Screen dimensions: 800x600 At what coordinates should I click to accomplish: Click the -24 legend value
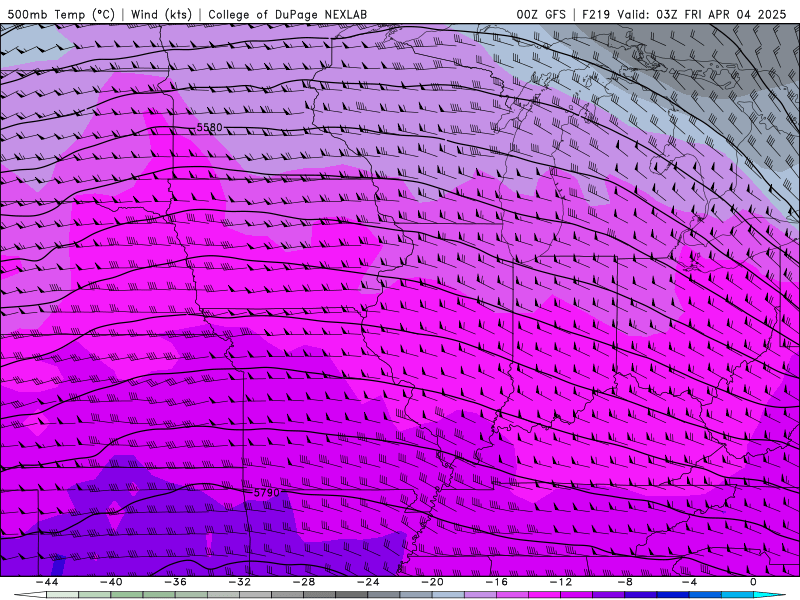(368, 582)
